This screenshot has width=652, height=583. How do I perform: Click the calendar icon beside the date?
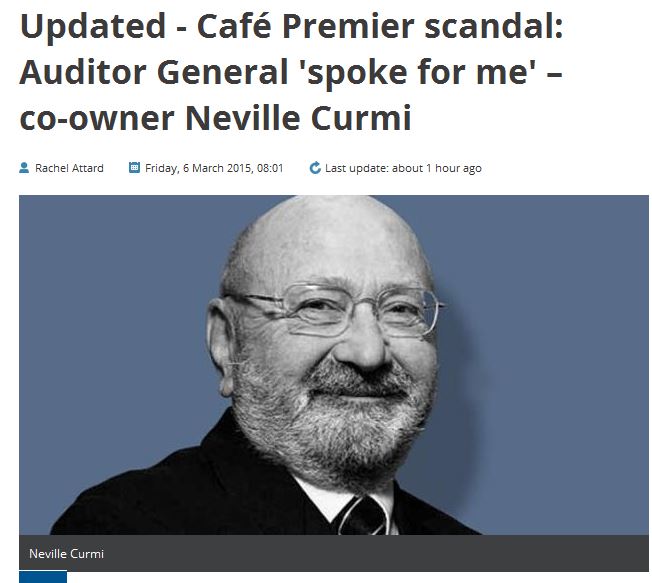(134, 167)
